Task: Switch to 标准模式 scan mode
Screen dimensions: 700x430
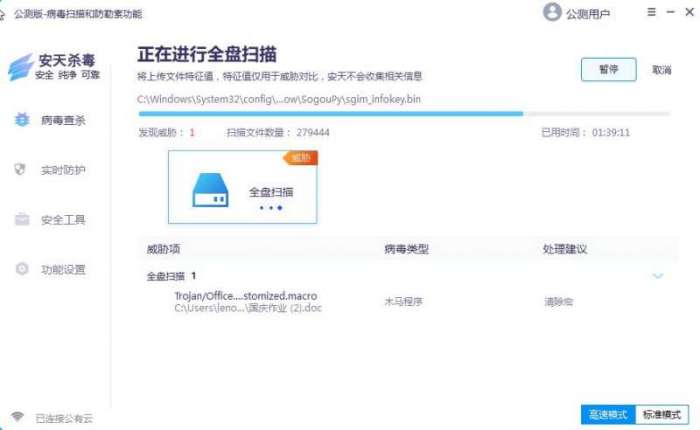Action: 662,415
